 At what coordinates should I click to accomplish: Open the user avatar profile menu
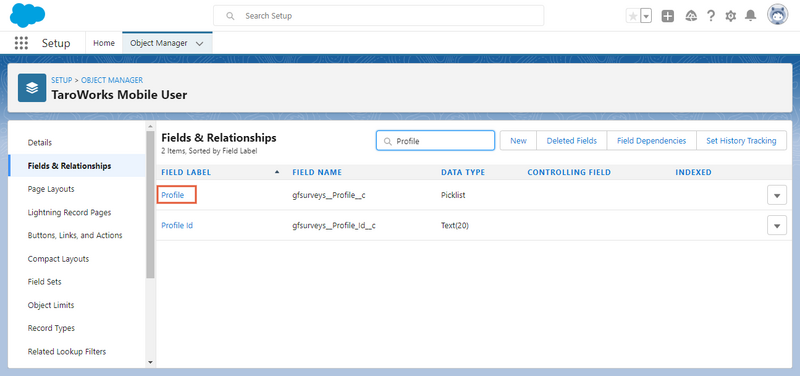pyautogui.click(x=778, y=15)
